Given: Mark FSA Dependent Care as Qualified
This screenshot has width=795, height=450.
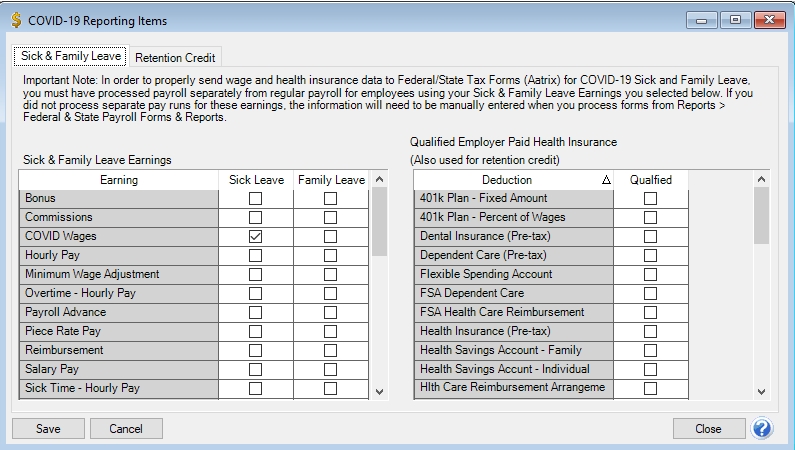Looking at the screenshot, I should point(651,293).
